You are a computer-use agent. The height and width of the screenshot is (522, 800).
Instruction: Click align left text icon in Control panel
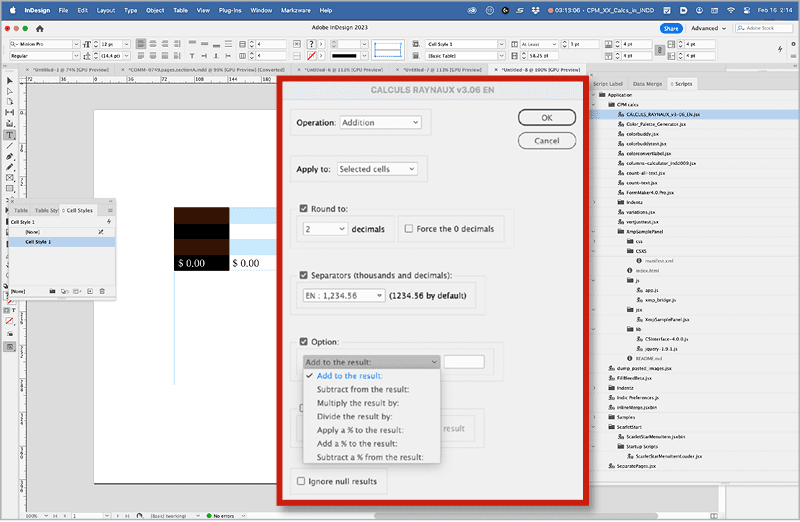click(x=141, y=44)
